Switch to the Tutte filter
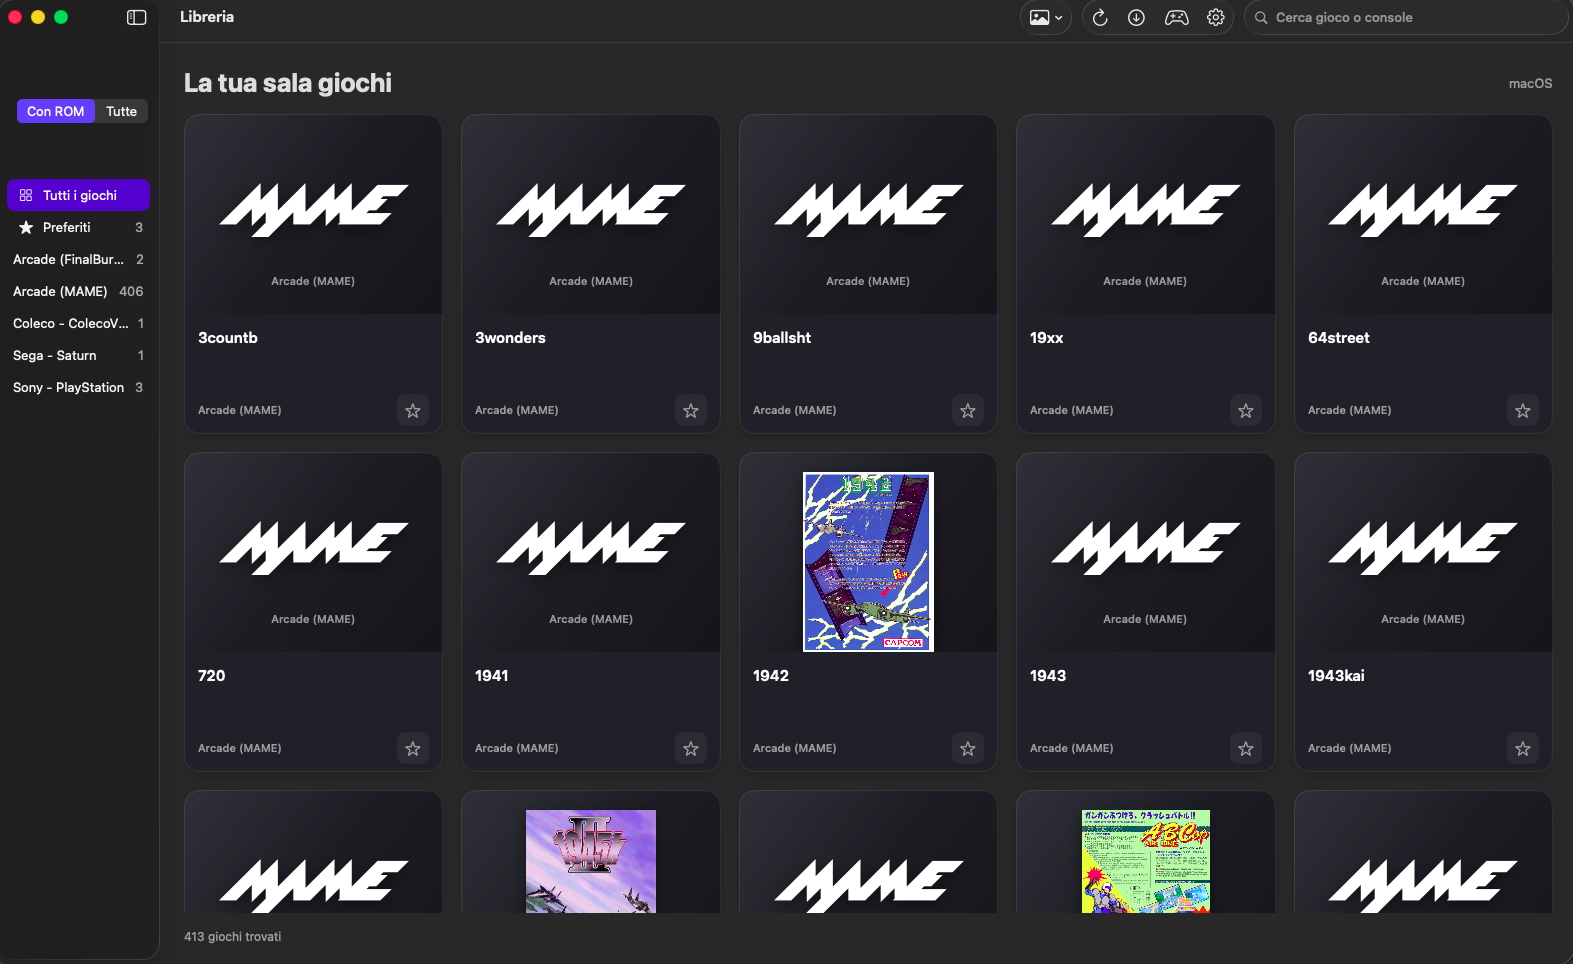 [121, 111]
